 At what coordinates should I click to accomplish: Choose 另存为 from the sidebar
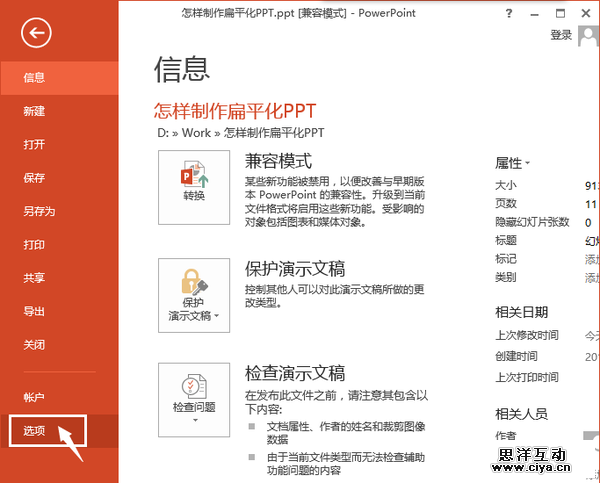click(x=39, y=211)
